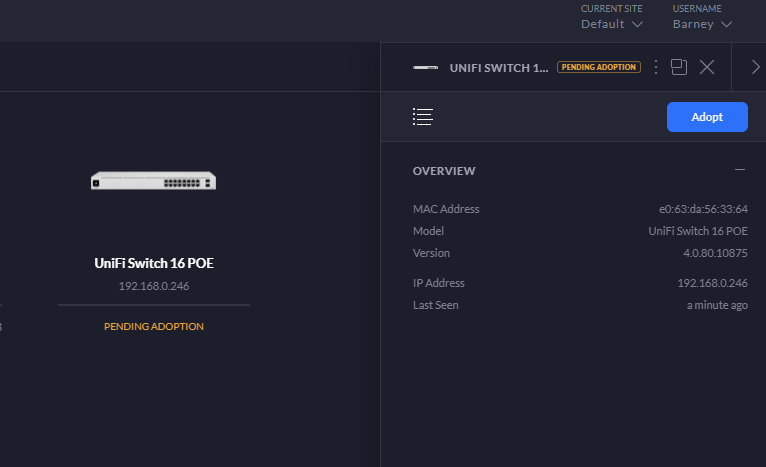Click the MAC address value e0:63:da:56:33:64
Image resolution: width=766 pixels, height=467 pixels.
(x=702, y=209)
